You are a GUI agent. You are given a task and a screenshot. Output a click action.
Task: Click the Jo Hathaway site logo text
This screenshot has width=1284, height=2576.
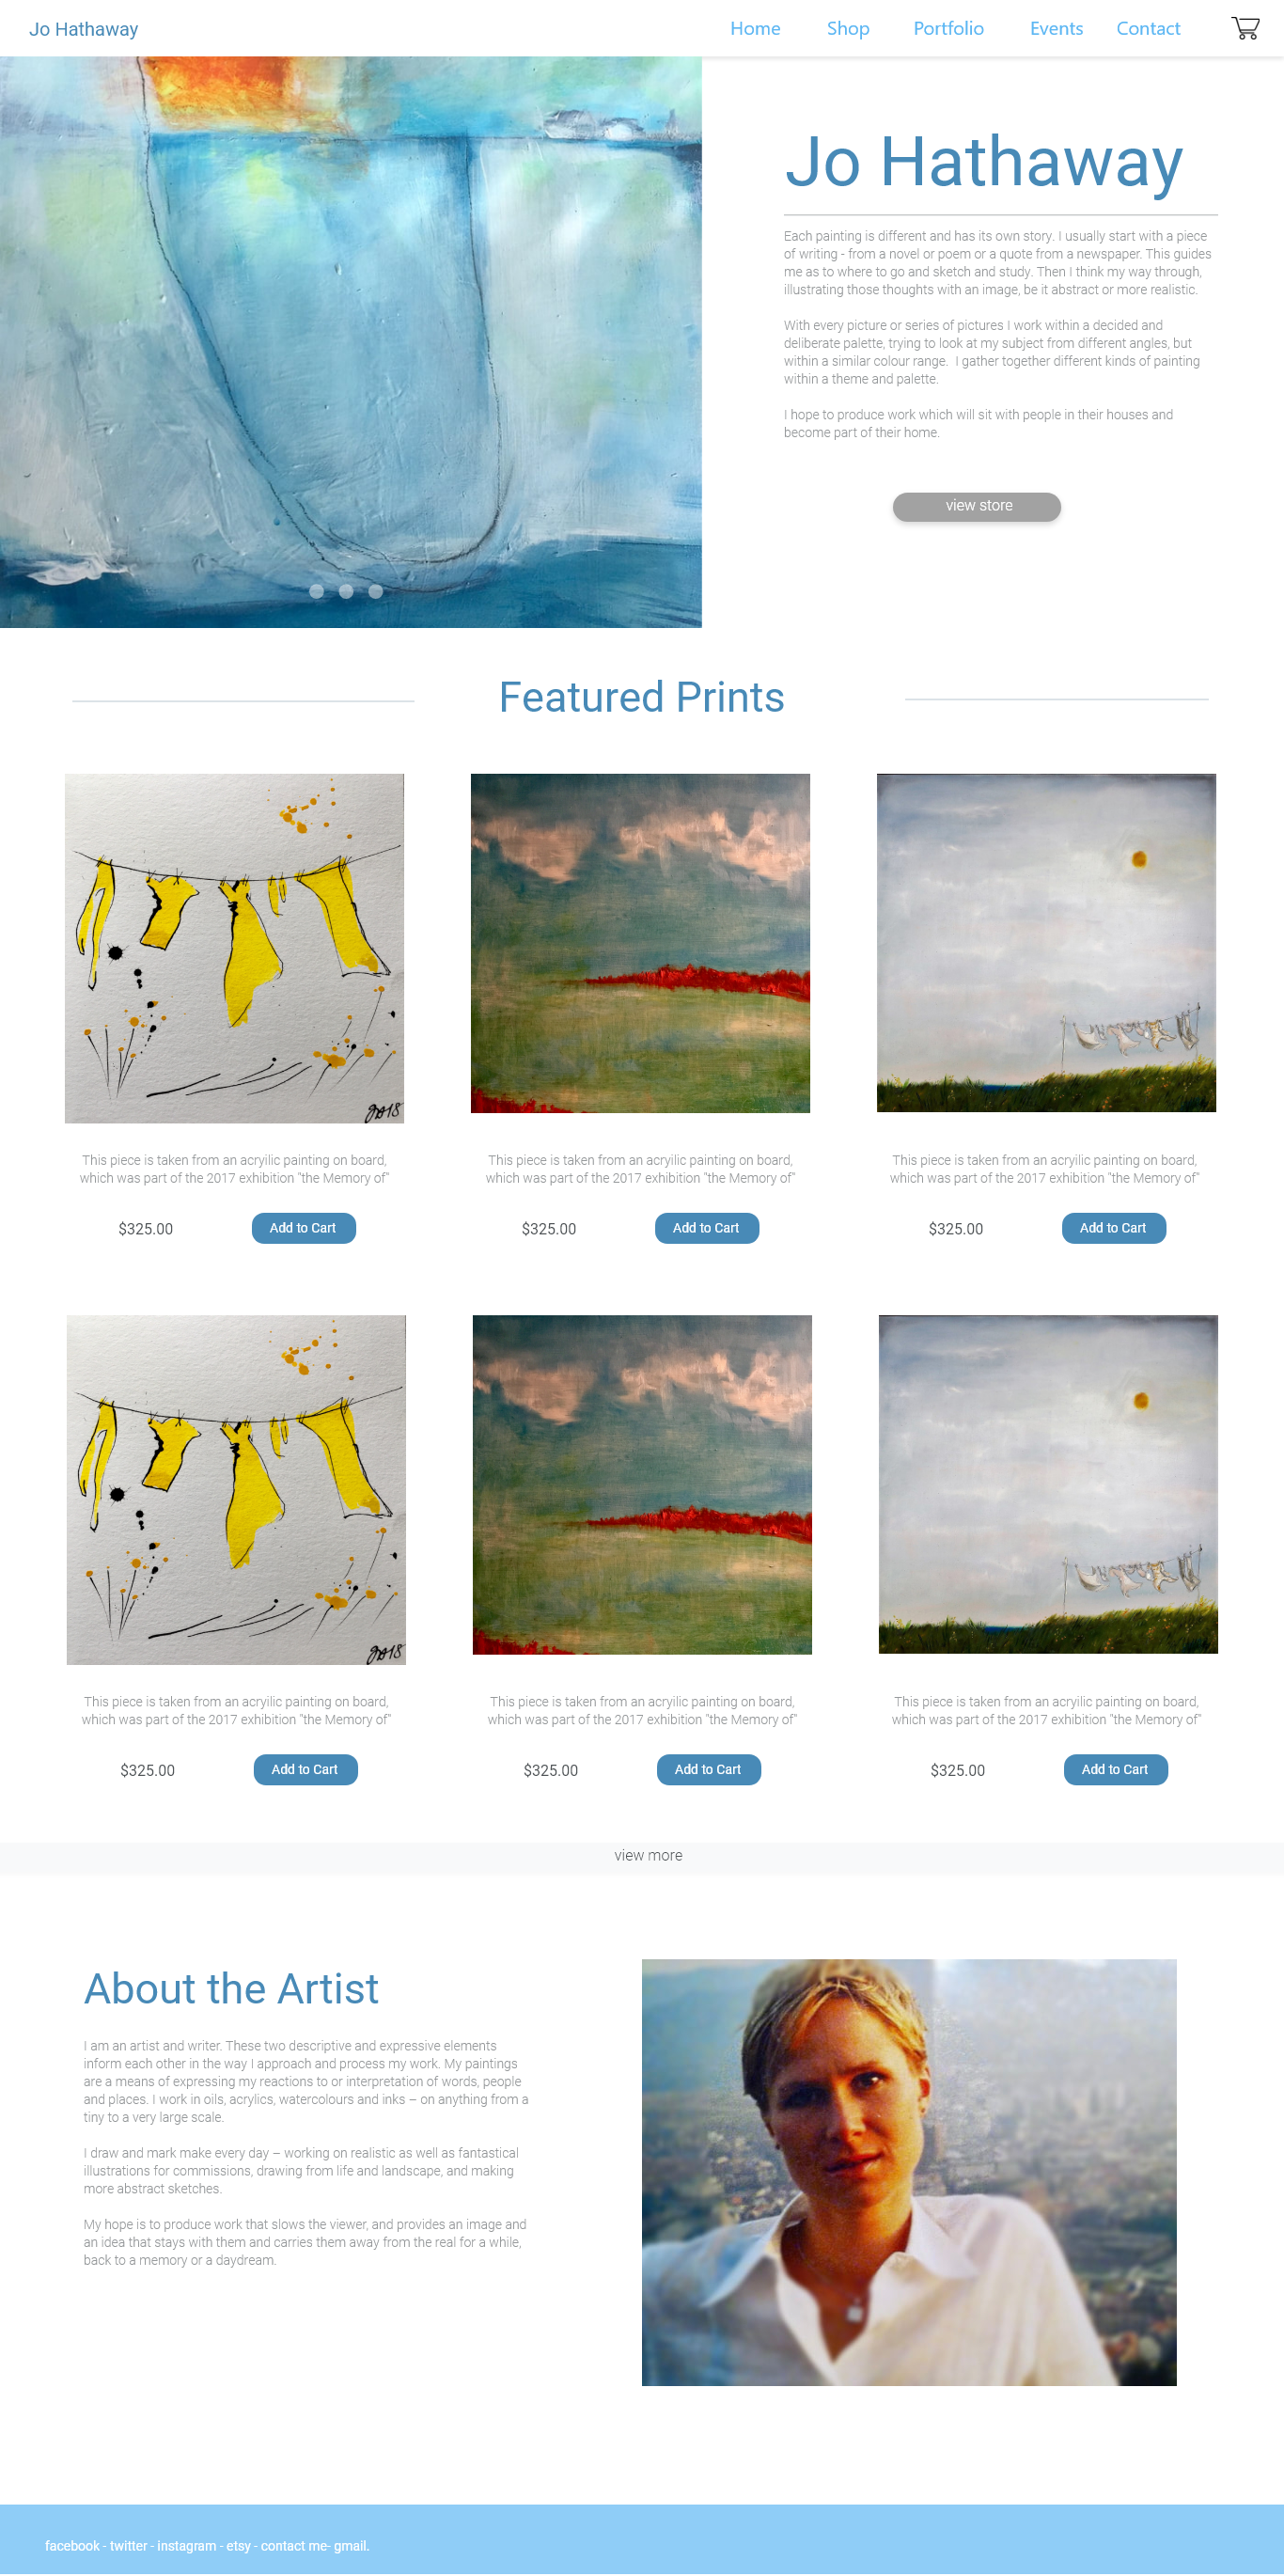(84, 29)
